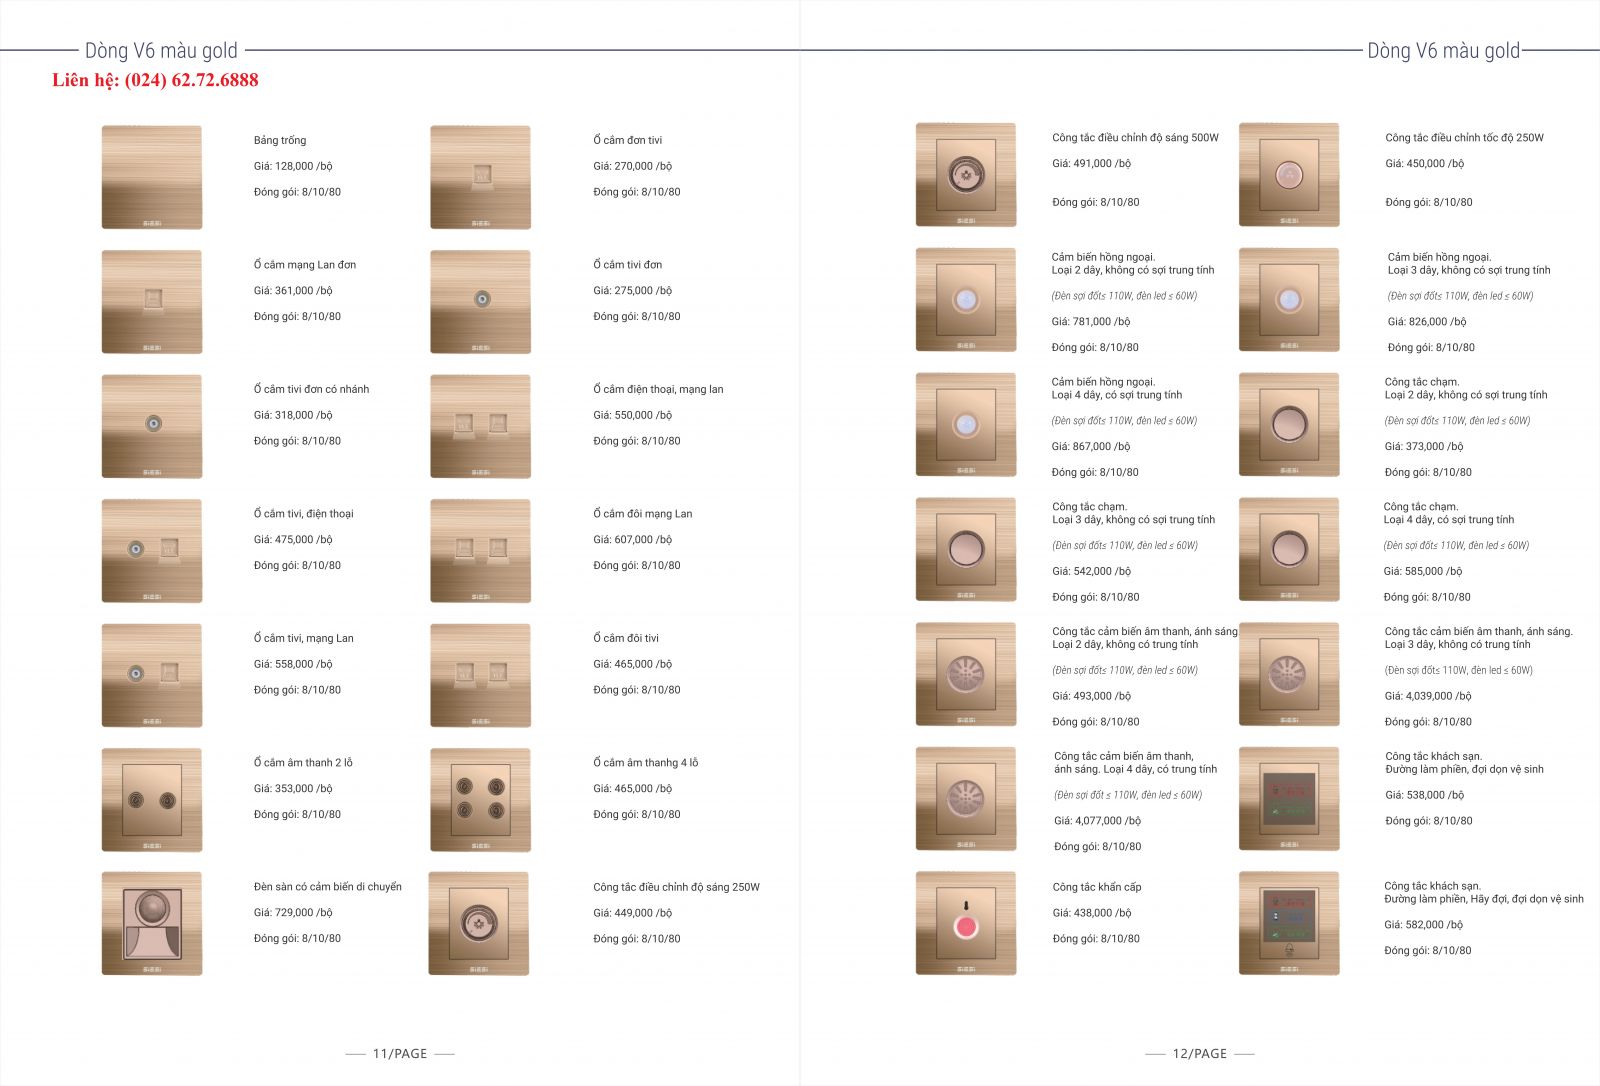
Task: Click the Ổ cắm đôi mạng Lan image
Action: tap(480, 550)
